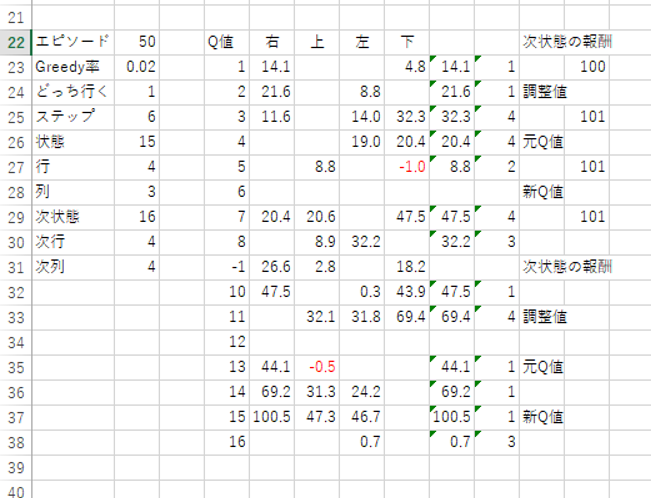
Task: Select the 46.7 cell in row 37
Action: tap(362, 417)
